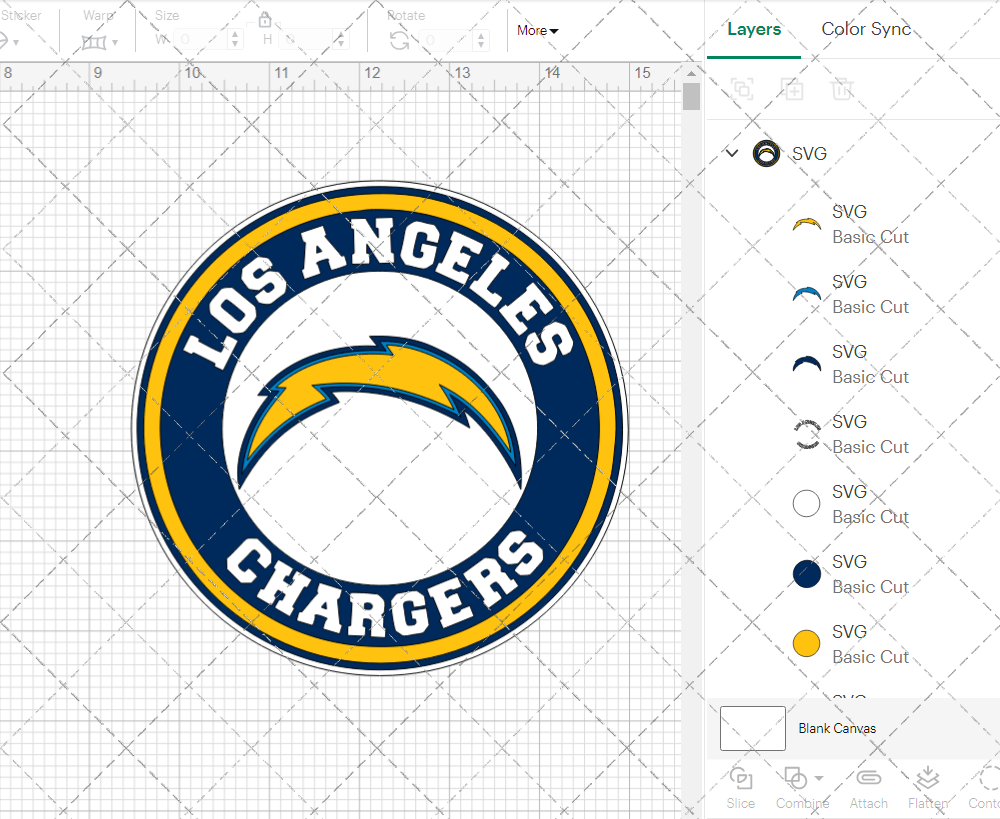Select the SVG group logo thumbnail
Screen dimensions: 1000x819
[766, 154]
